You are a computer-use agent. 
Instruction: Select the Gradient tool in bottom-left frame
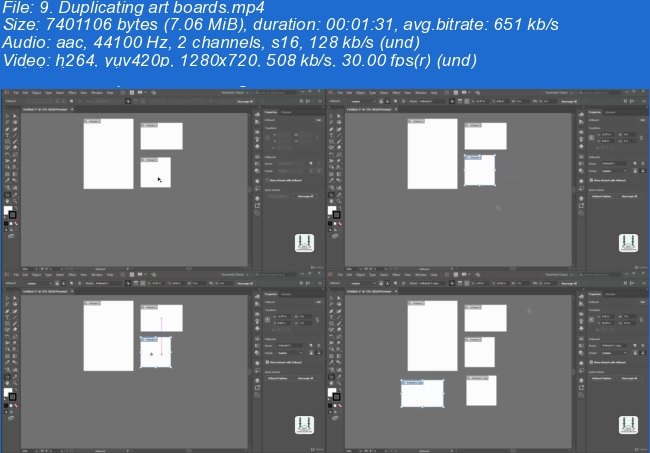coord(15,356)
